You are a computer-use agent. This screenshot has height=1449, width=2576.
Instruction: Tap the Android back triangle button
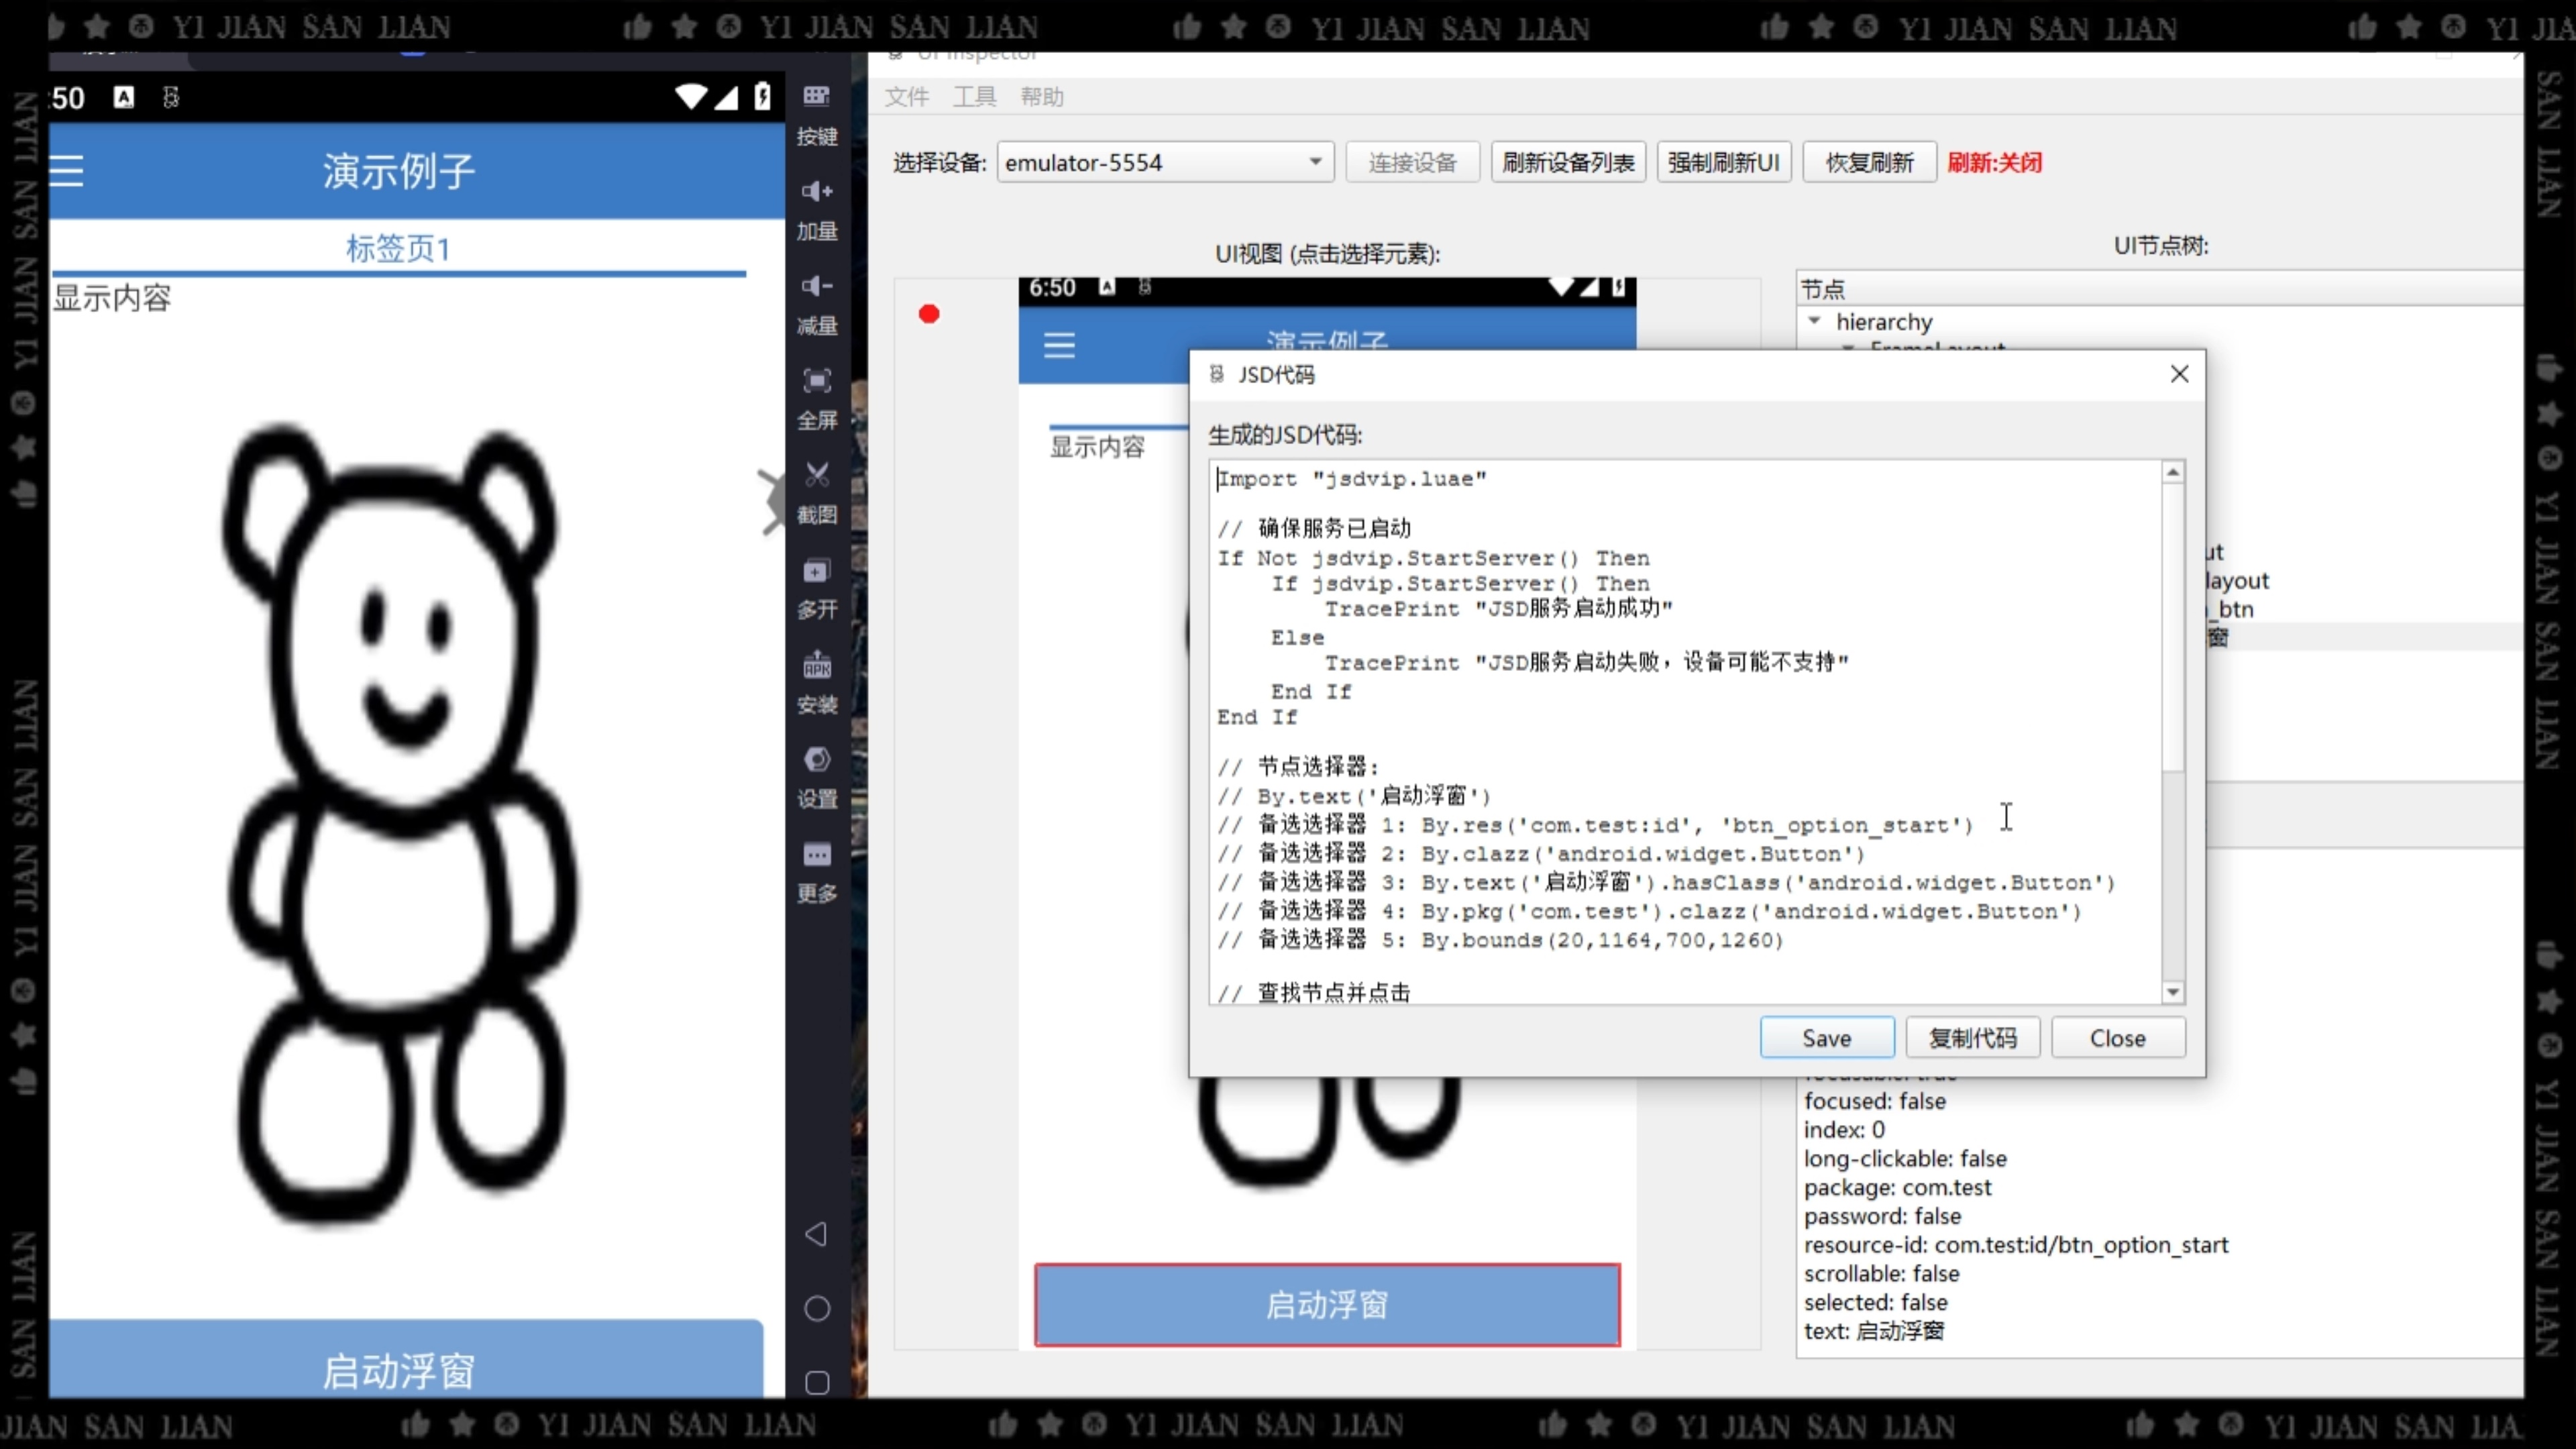pyautogui.click(x=816, y=1234)
